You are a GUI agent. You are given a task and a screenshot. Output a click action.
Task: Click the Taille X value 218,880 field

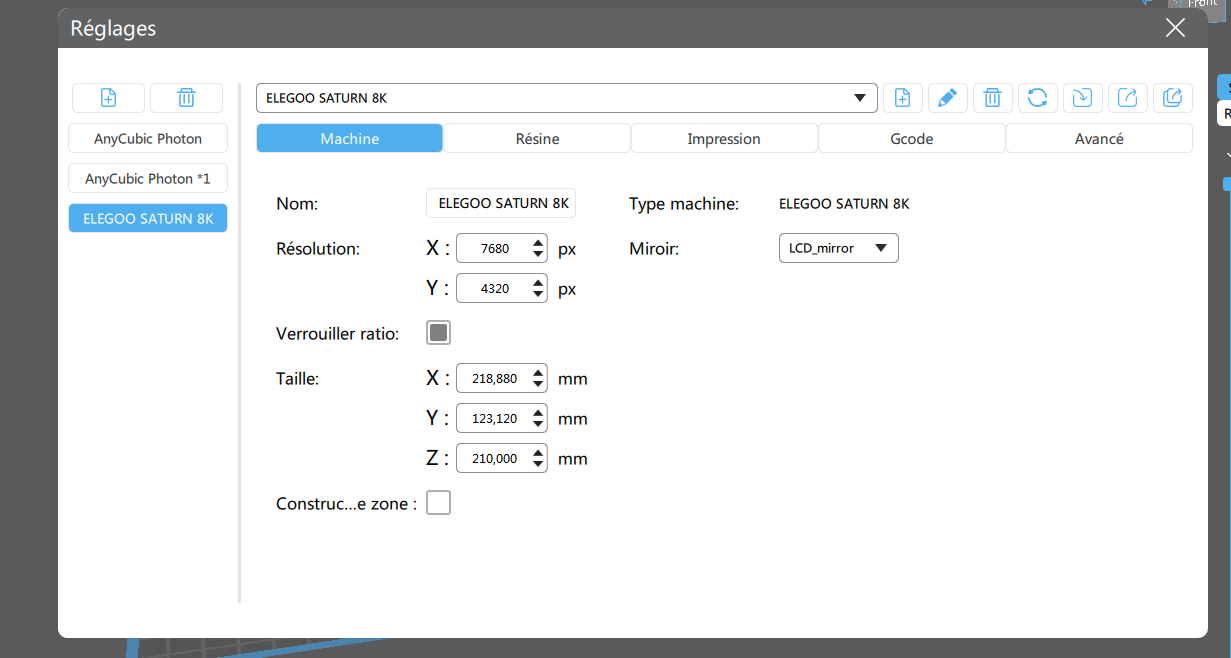(494, 379)
